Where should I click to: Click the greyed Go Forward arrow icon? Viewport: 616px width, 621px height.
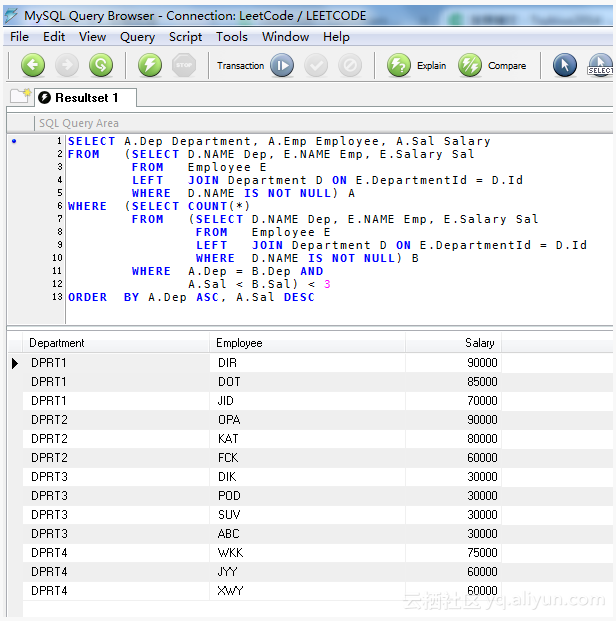click(x=67, y=65)
